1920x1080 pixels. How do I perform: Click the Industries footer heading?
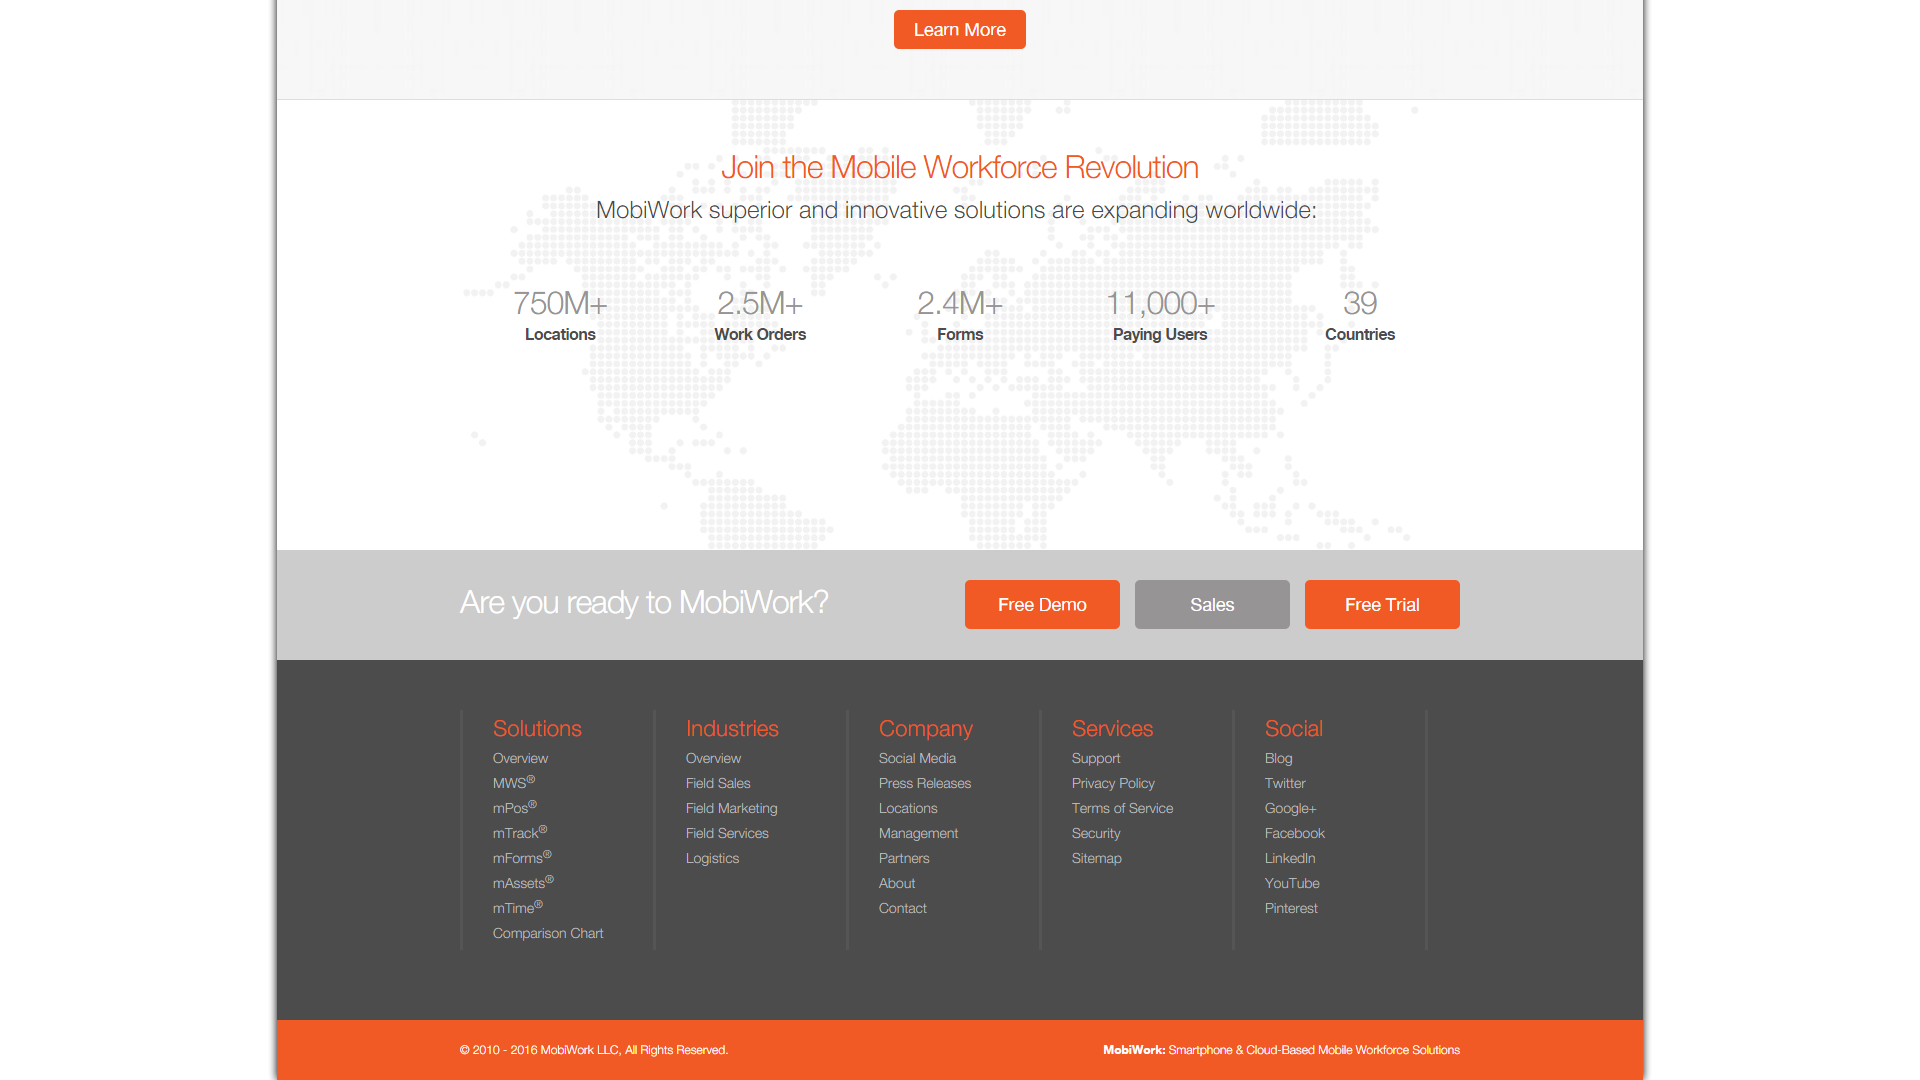(x=732, y=729)
